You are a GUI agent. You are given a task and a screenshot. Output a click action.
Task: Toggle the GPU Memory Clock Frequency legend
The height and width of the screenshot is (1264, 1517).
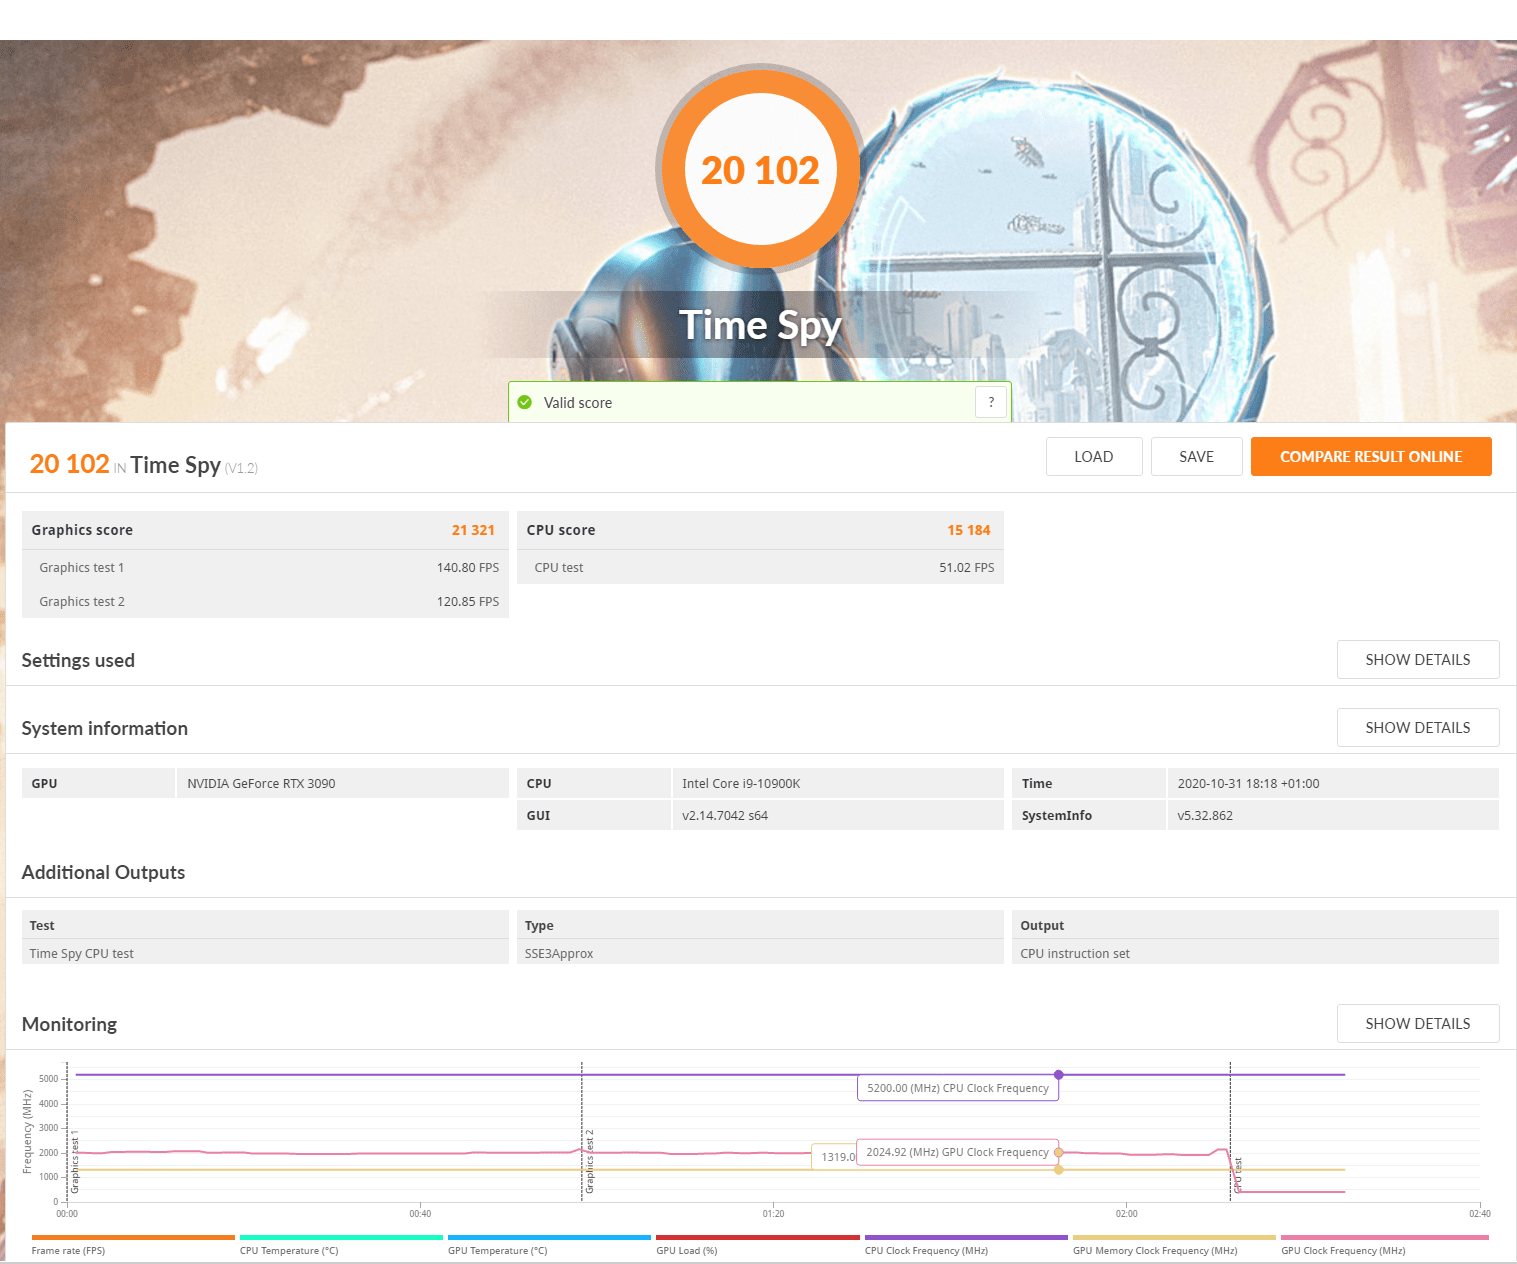[x=1174, y=1245]
